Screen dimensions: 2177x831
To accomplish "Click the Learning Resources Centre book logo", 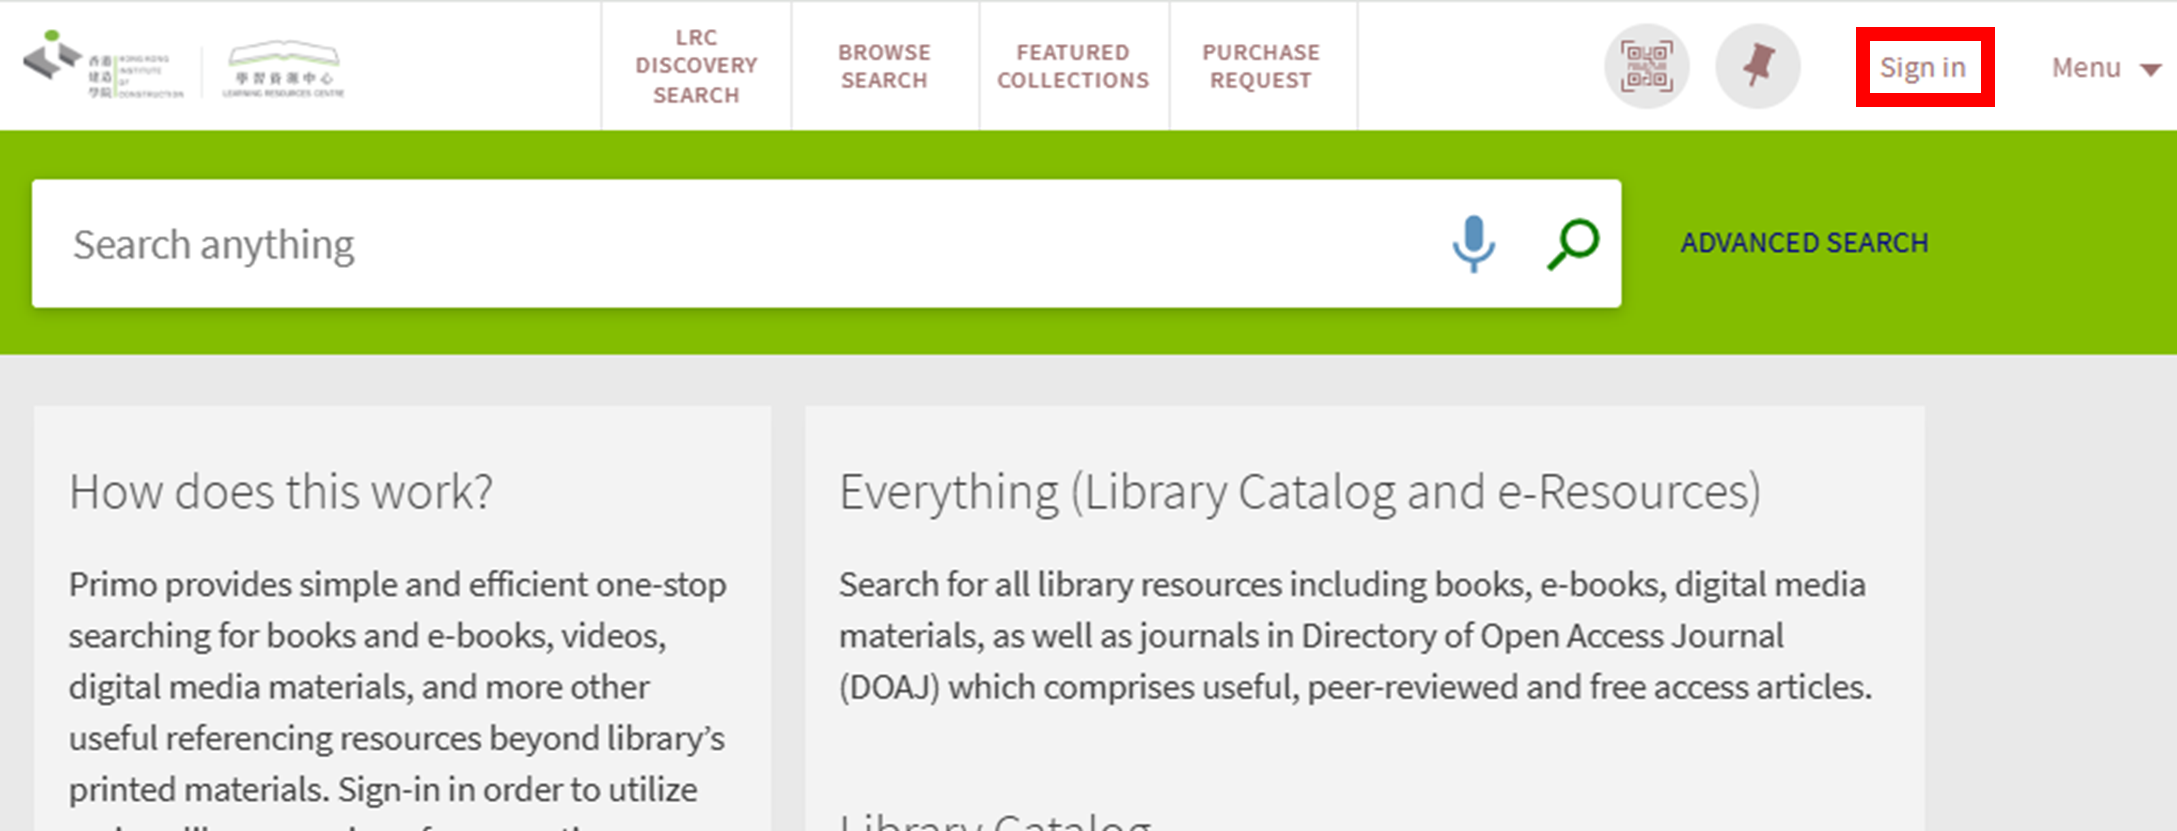I will point(283,68).
